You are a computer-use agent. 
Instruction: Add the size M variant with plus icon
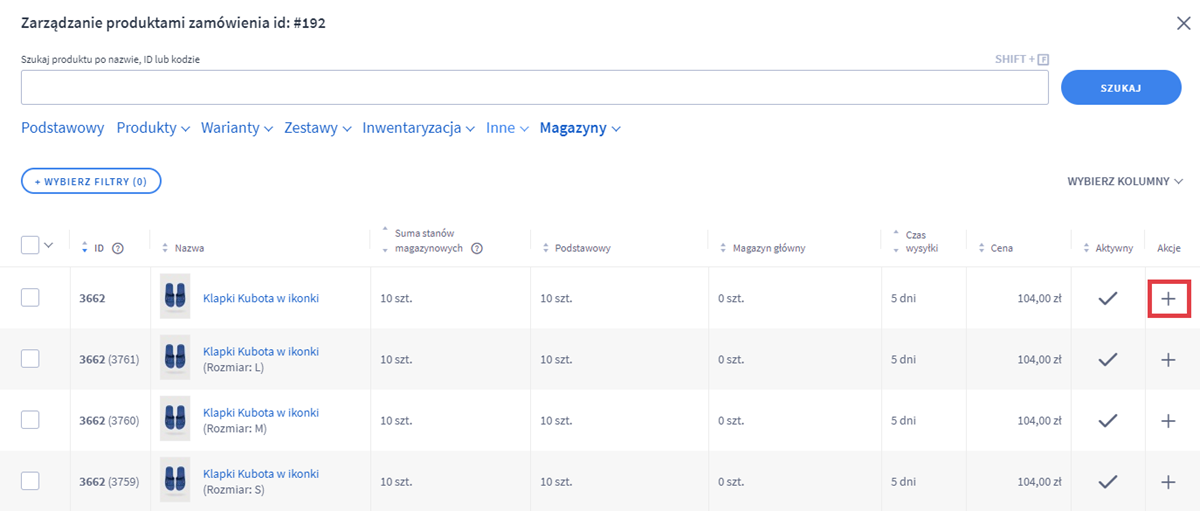click(1168, 421)
